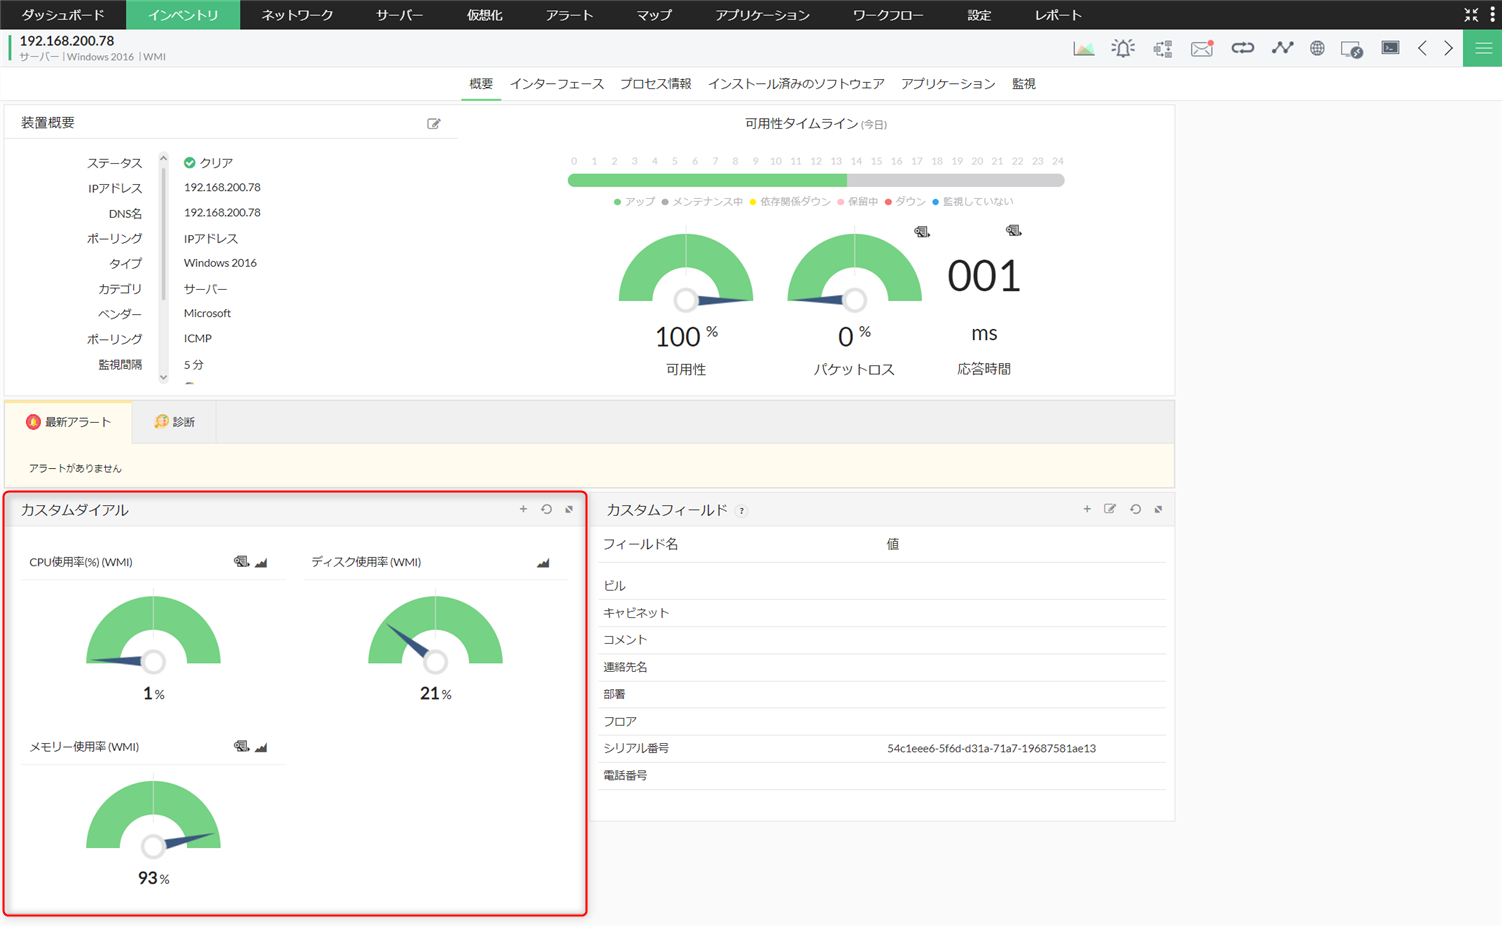Refresh the カスタムダイアル panel

[x=546, y=509]
